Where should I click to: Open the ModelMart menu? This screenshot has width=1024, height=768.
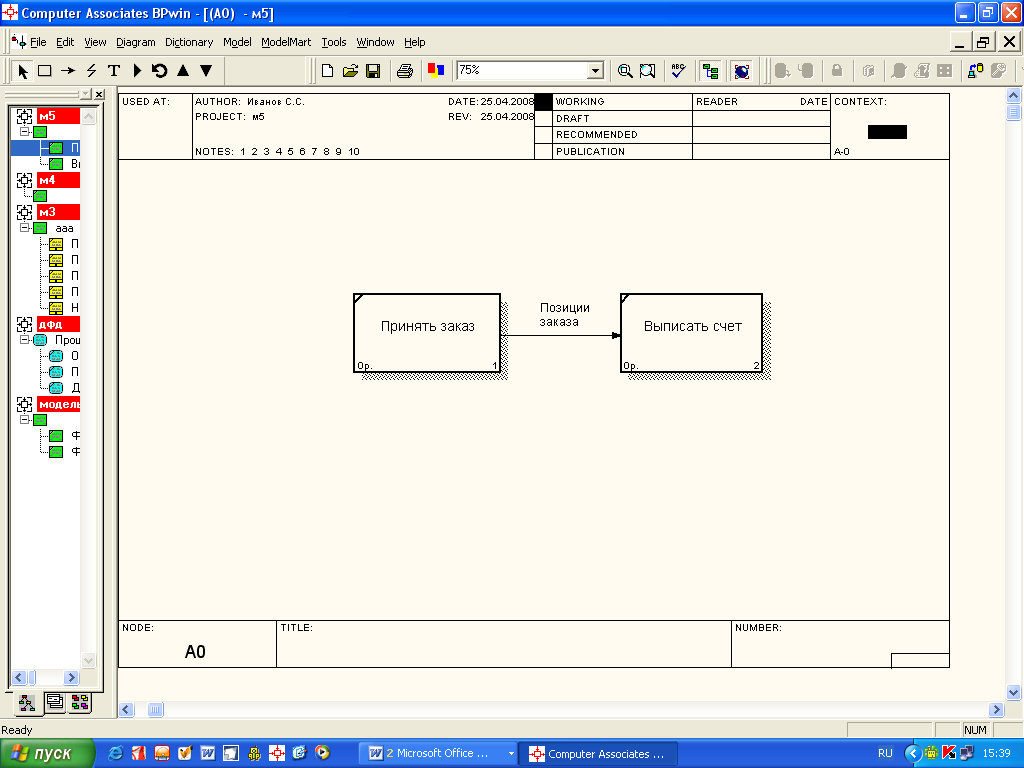pyautogui.click(x=286, y=42)
